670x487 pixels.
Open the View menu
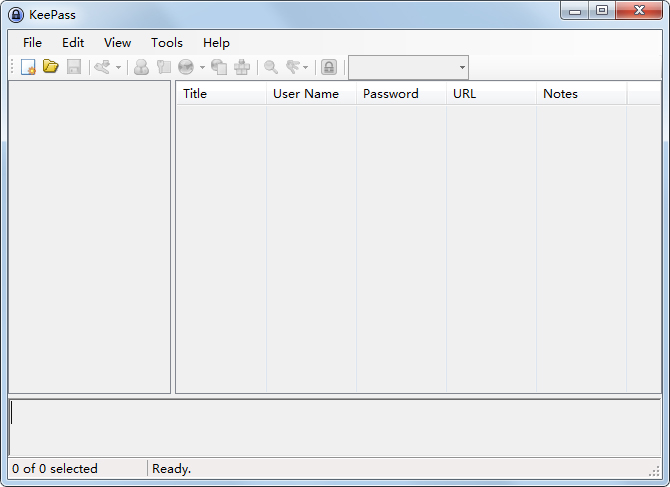118,43
